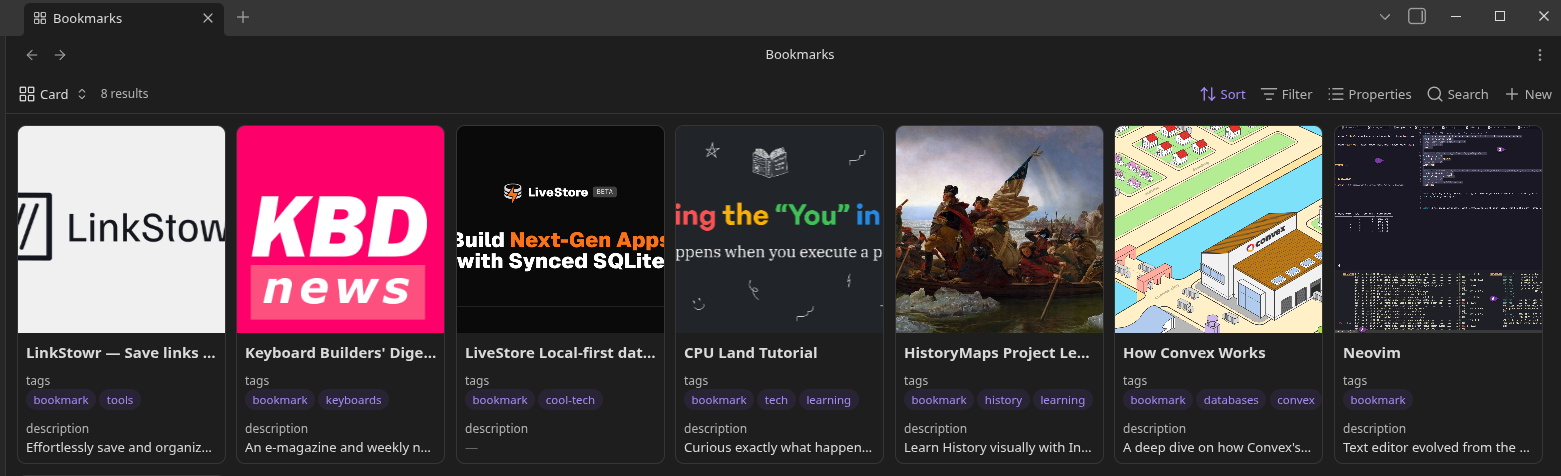
Task: Click the 'history' tag
Action: coord(1003,400)
